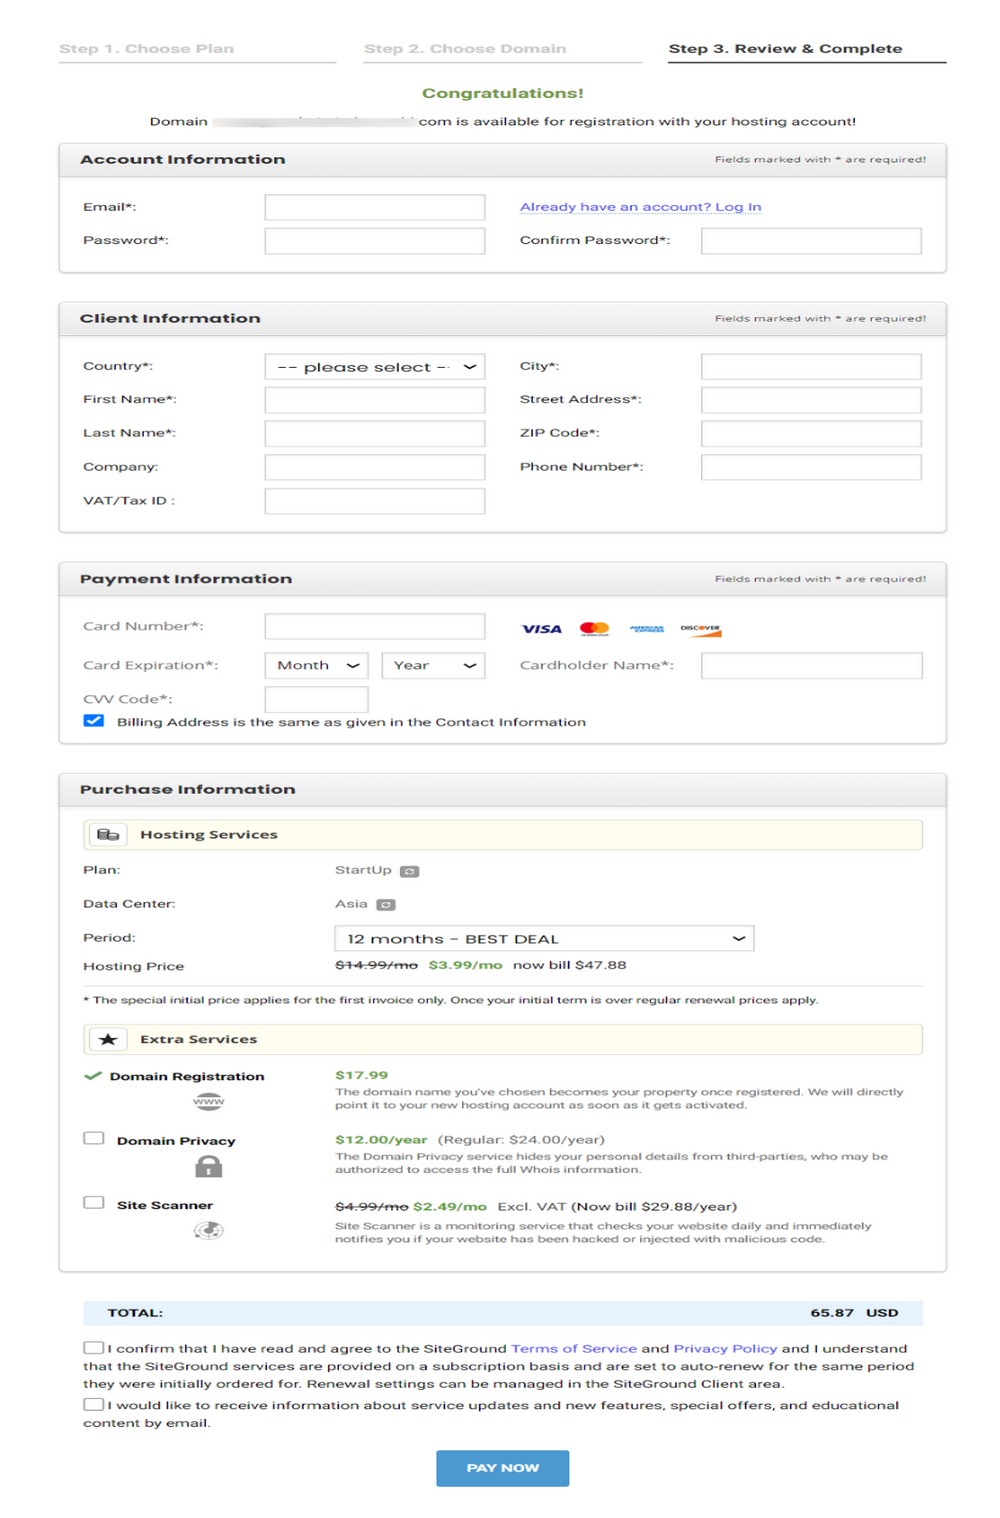The height and width of the screenshot is (1518, 1000).
Task: Open the card expiration Month dropdown
Action: point(317,666)
